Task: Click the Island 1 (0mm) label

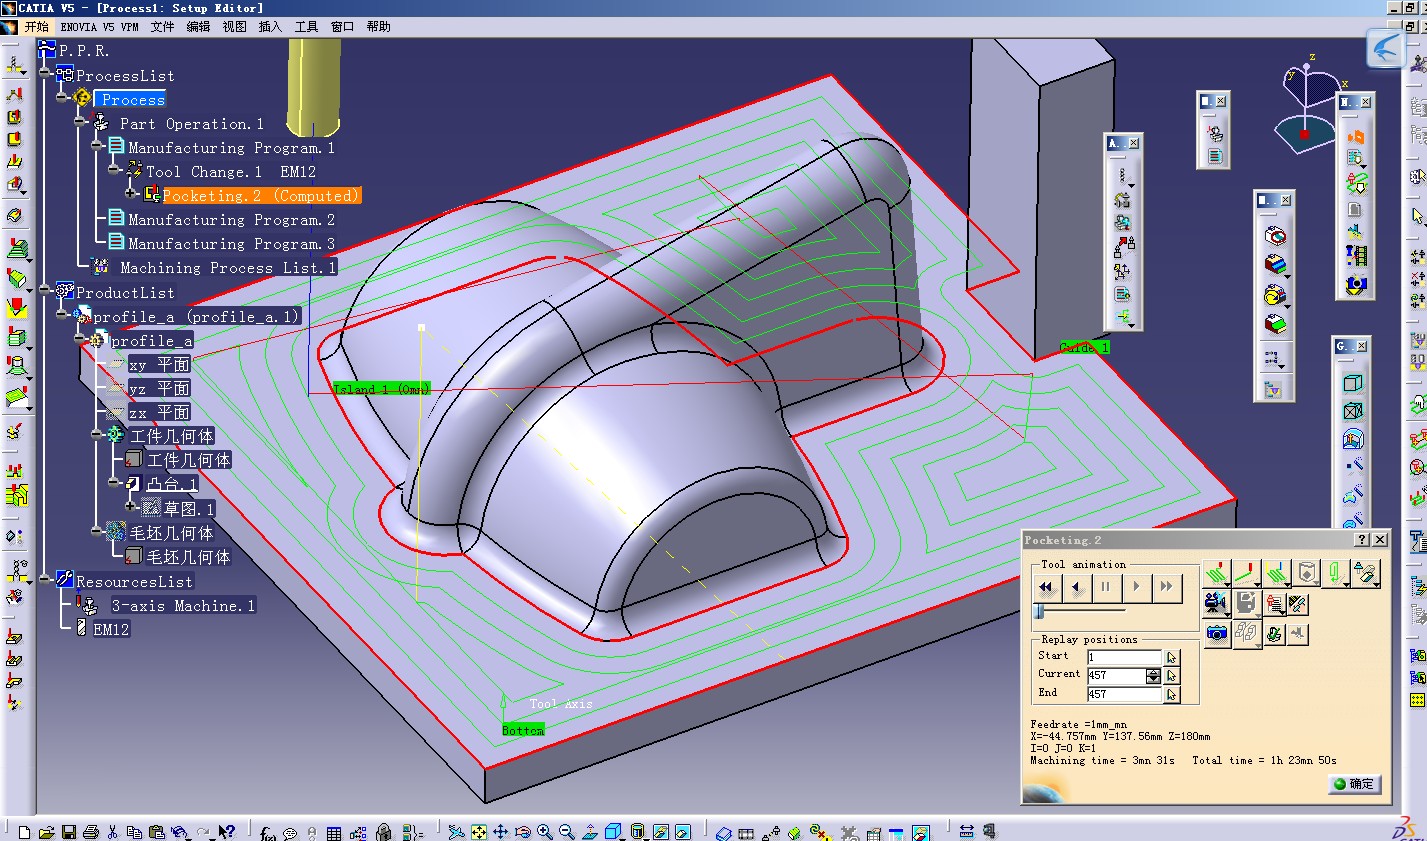Action: (x=381, y=389)
